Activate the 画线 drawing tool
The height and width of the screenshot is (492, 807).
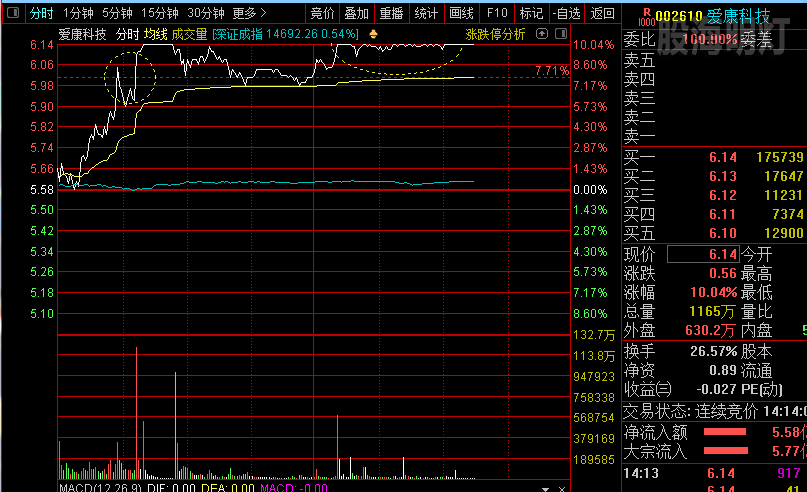(x=461, y=13)
